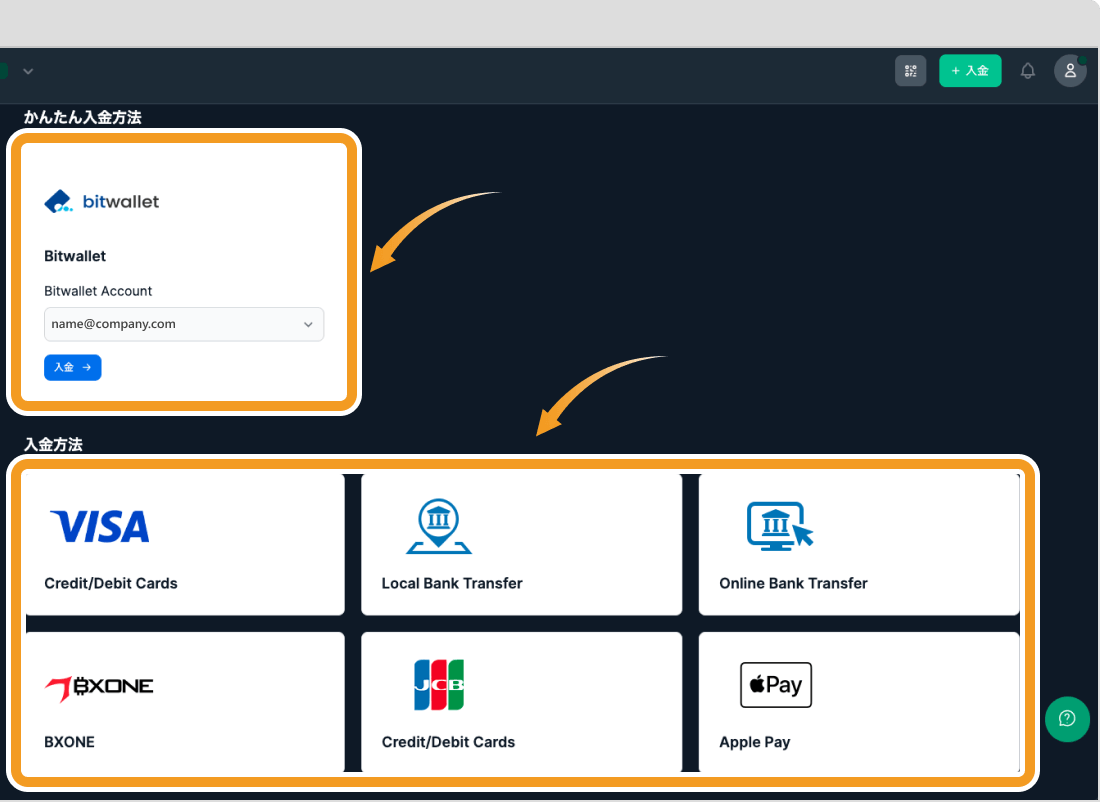Choose the Local Bank Transfer icon
The width and height of the screenshot is (1100, 802).
pyautogui.click(x=438, y=526)
